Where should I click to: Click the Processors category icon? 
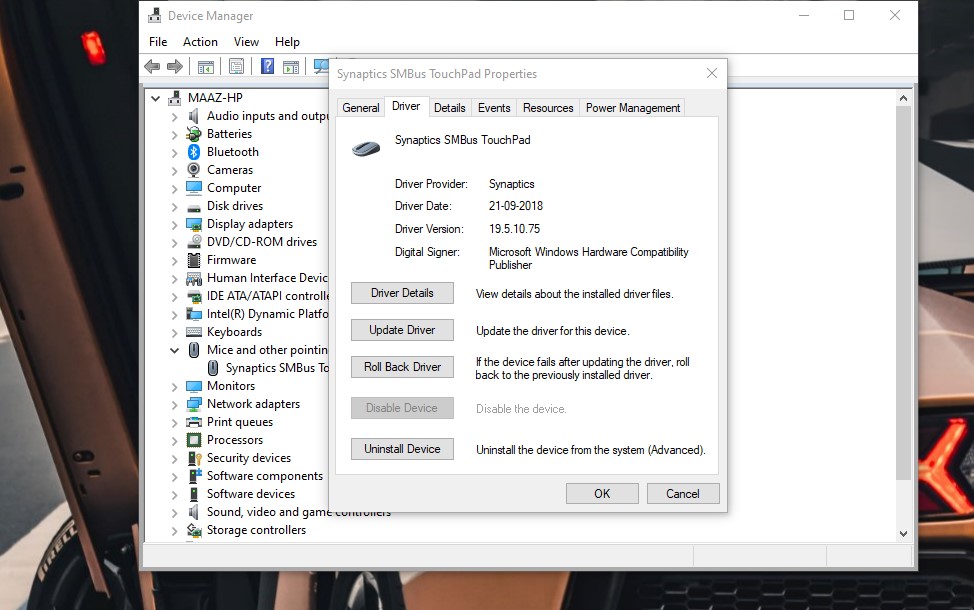pyautogui.click(x=194, y=440)
